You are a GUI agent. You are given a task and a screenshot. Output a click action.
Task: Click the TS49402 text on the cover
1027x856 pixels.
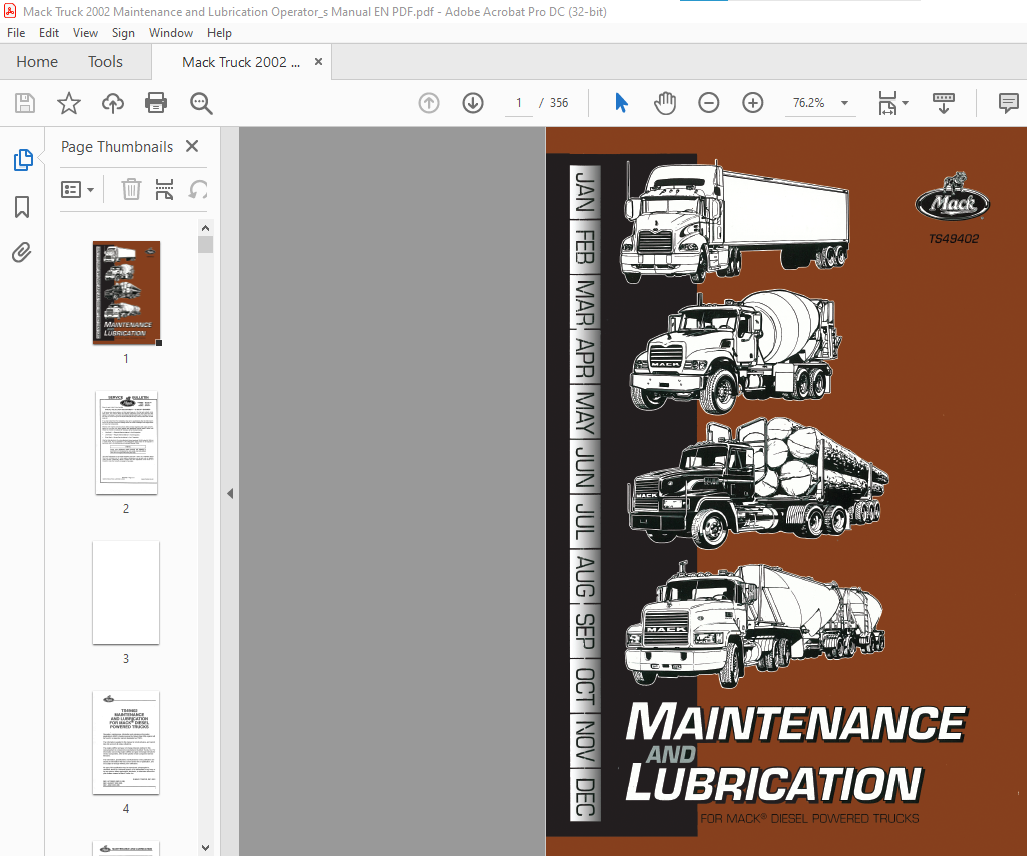point(954,239)
